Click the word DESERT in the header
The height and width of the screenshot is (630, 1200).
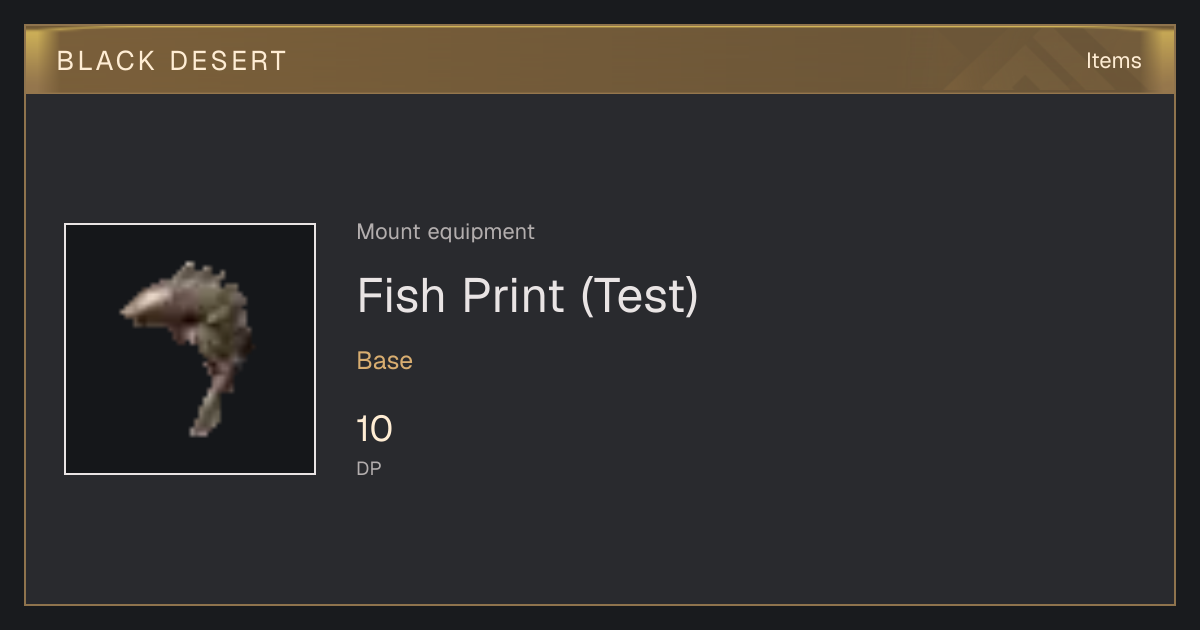click(x=228, y=61)
